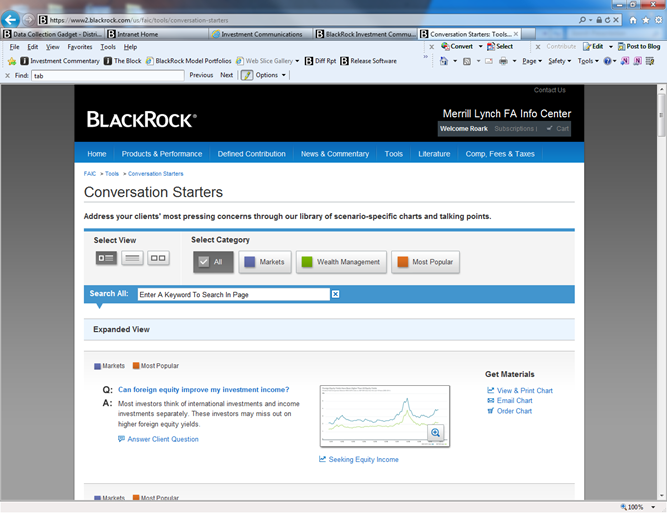667x513 pixels.
Task: Click Post to Blog toolbar button
Action: click(x=639, y=46)
